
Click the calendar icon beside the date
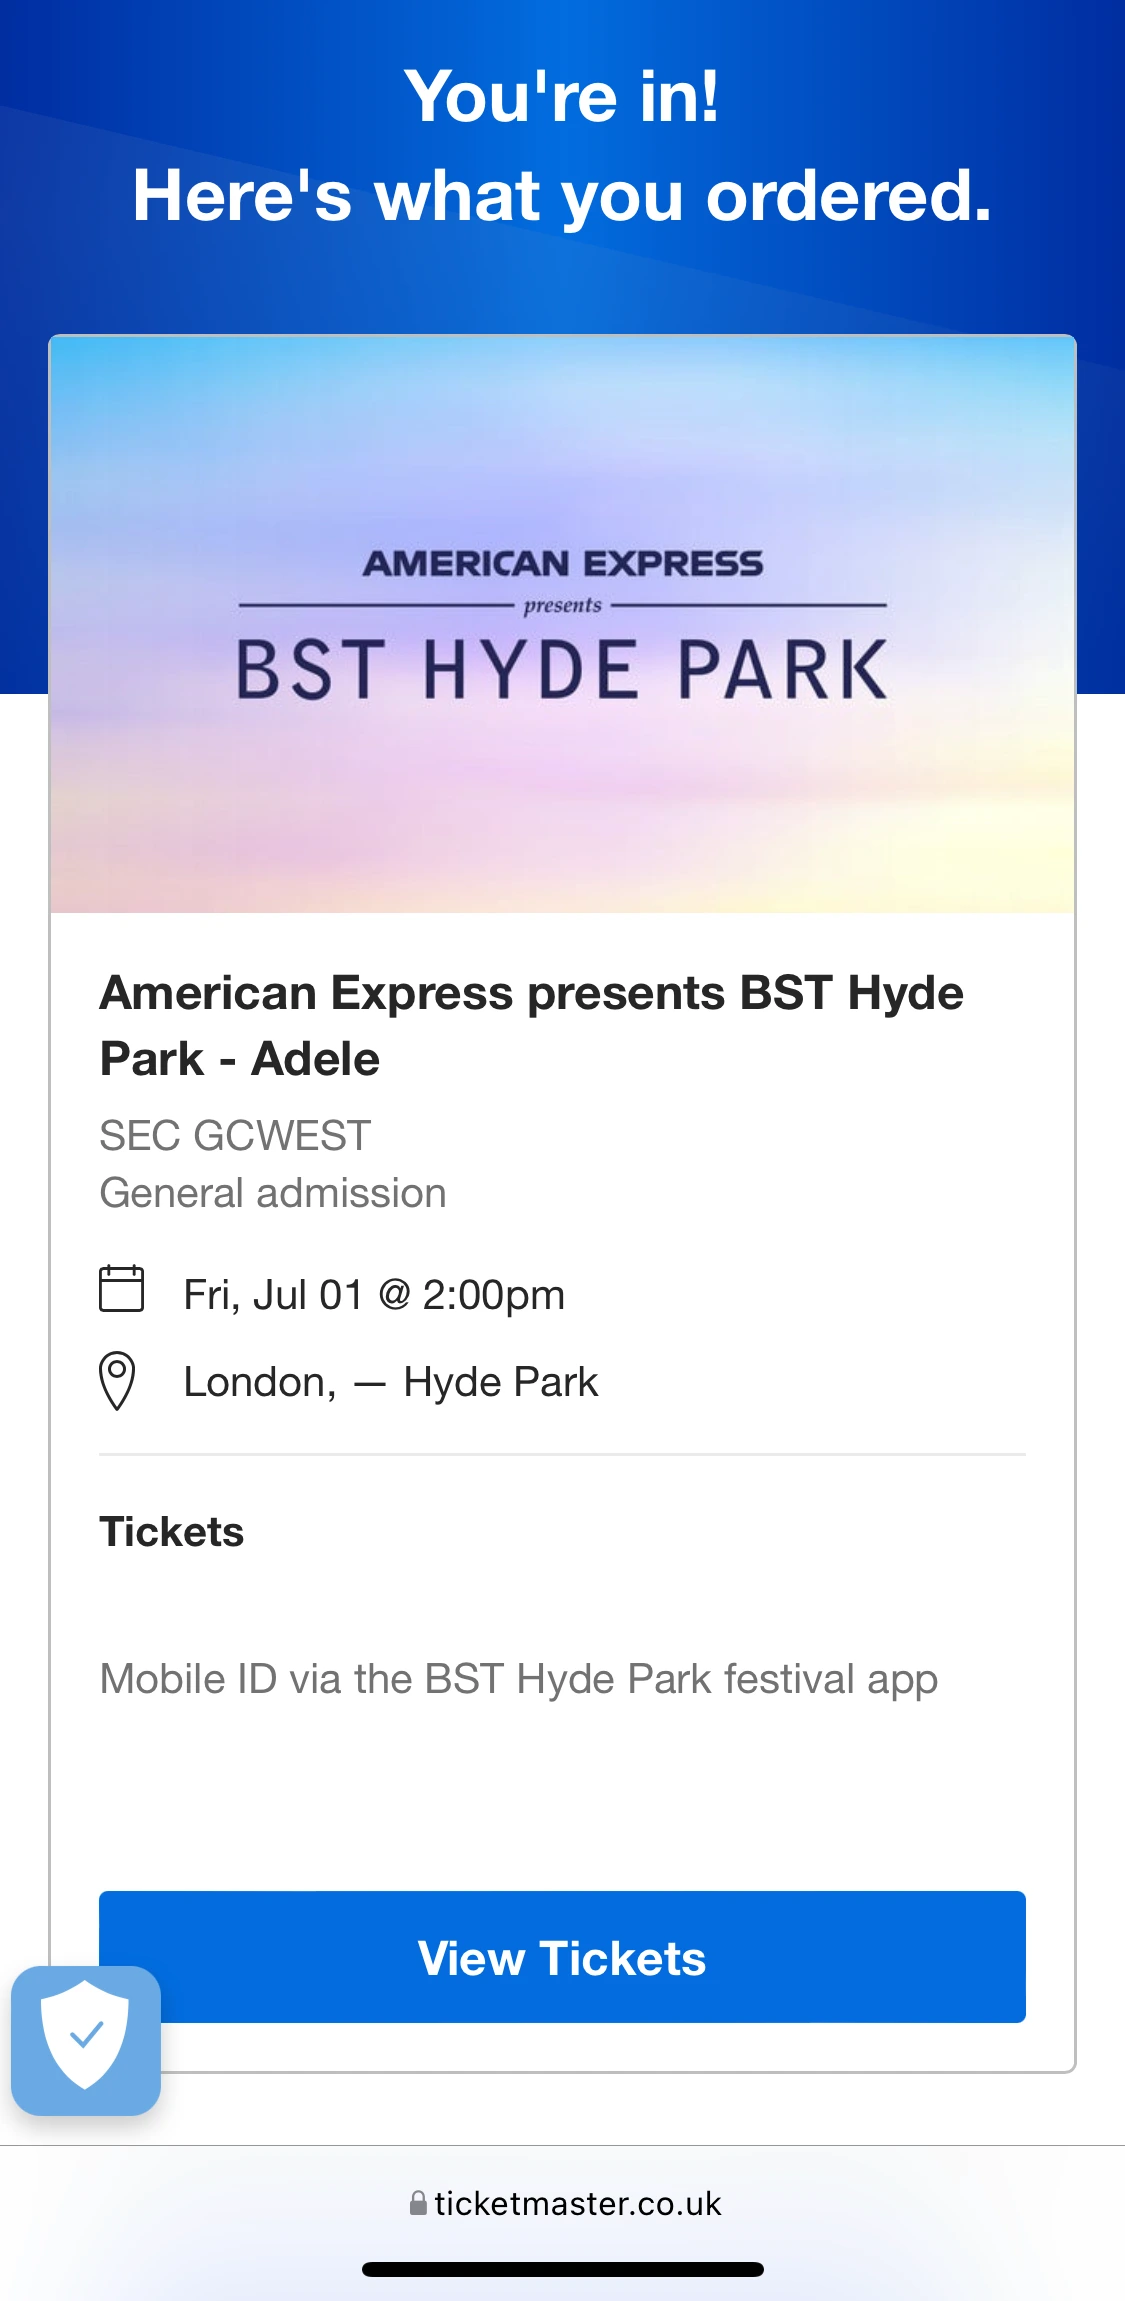[122, 1288]
